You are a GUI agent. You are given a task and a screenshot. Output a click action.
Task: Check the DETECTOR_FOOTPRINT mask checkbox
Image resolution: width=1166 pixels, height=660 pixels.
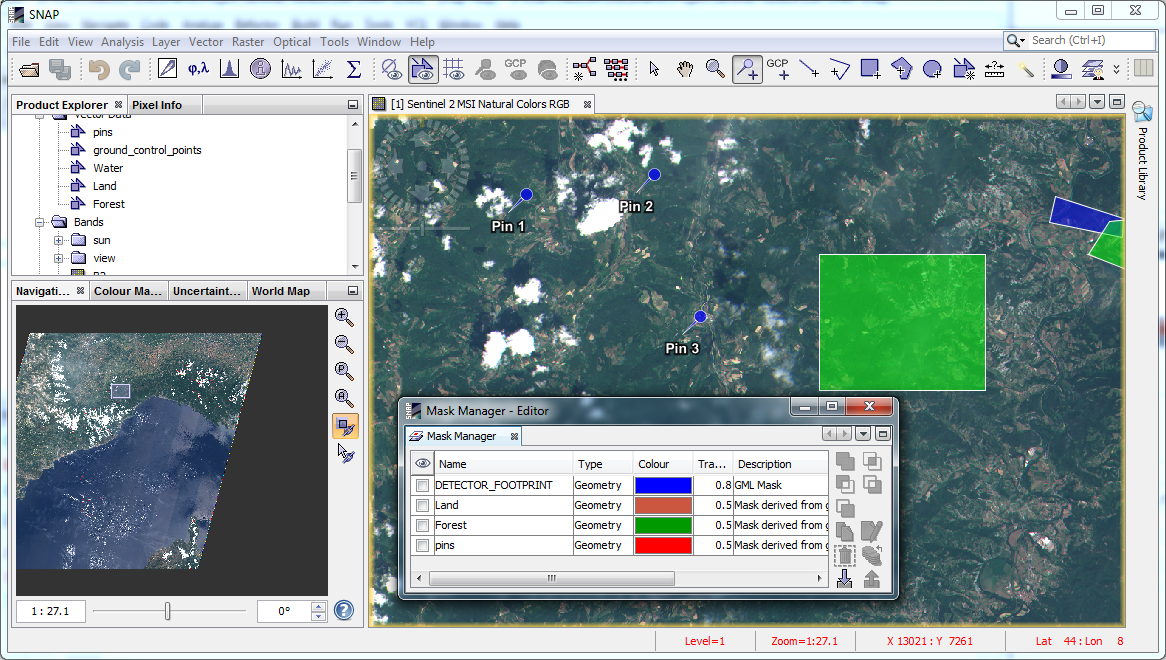pos(423,486)
